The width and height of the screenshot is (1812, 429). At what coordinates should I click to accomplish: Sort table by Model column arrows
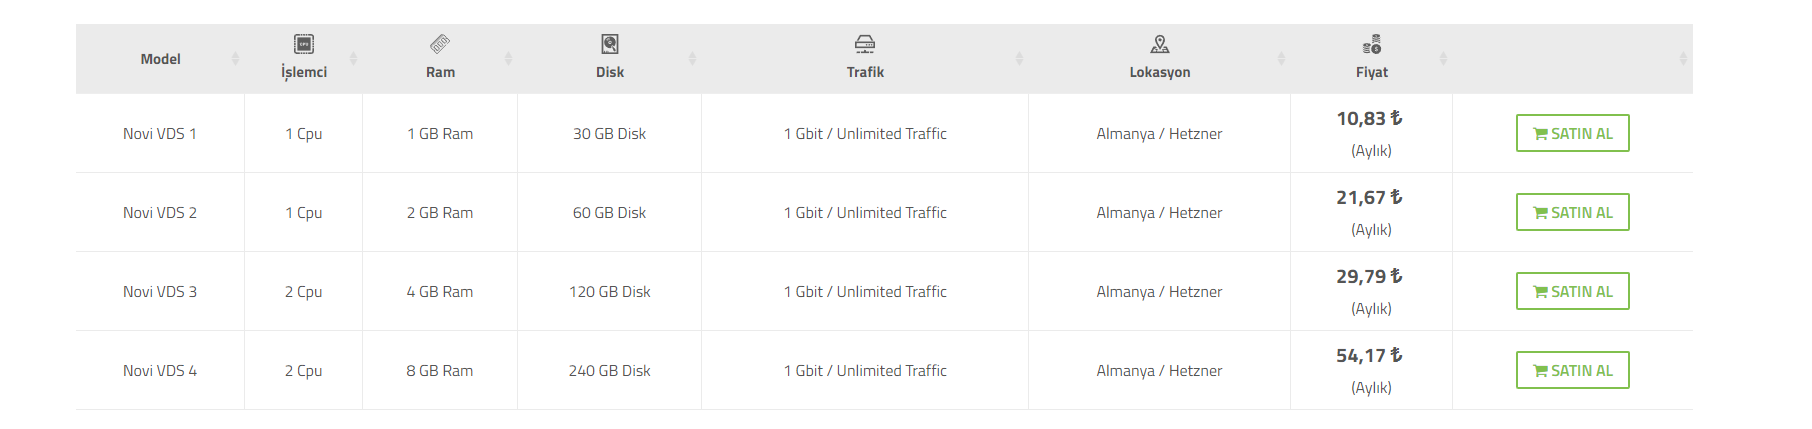[235, 59]
